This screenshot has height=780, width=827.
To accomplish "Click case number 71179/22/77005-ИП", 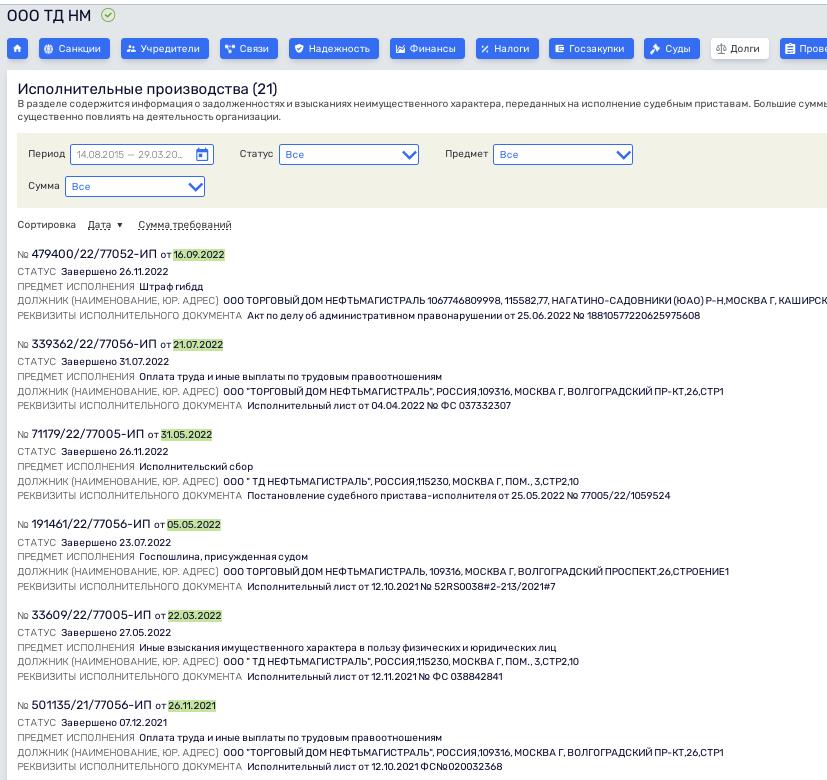I will pos(88,434).
